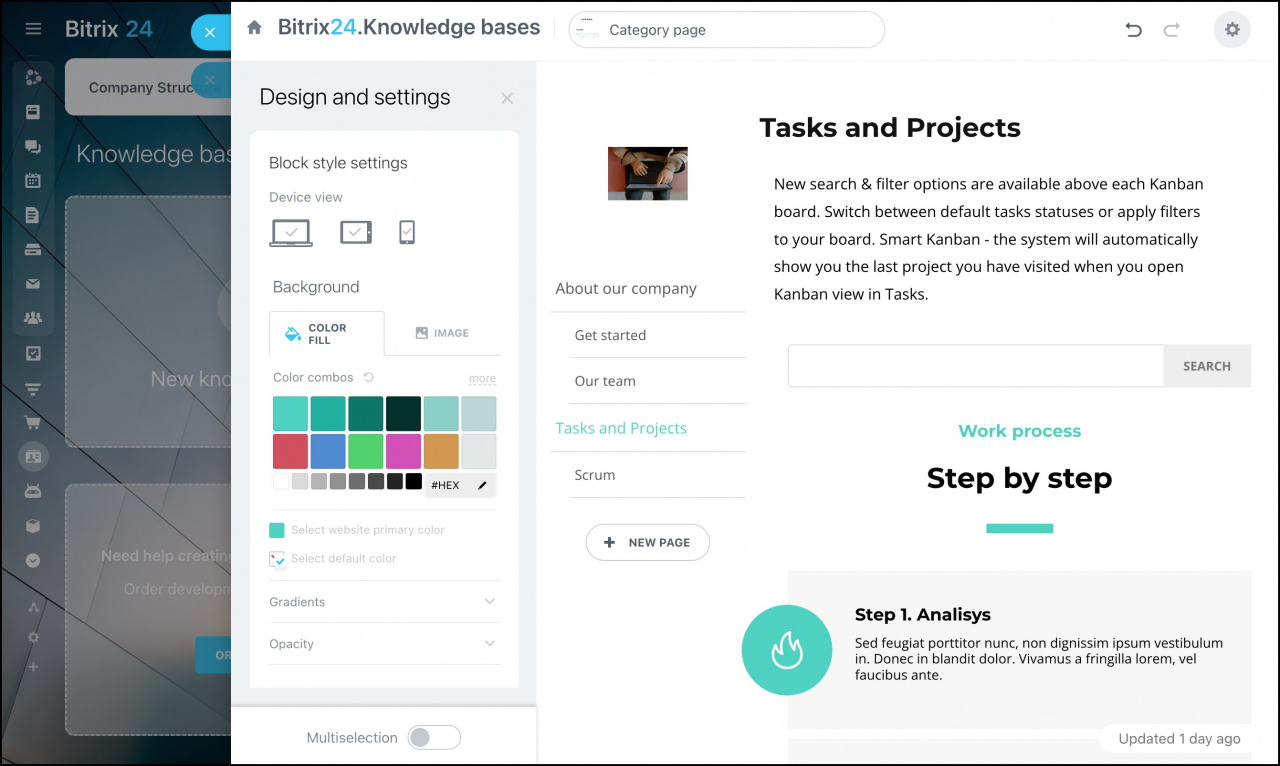This screenshot has height=766, width=1280.
Task: Select the small white grayscale swatch
Action: pyautogui.click(x=281, y=482)
